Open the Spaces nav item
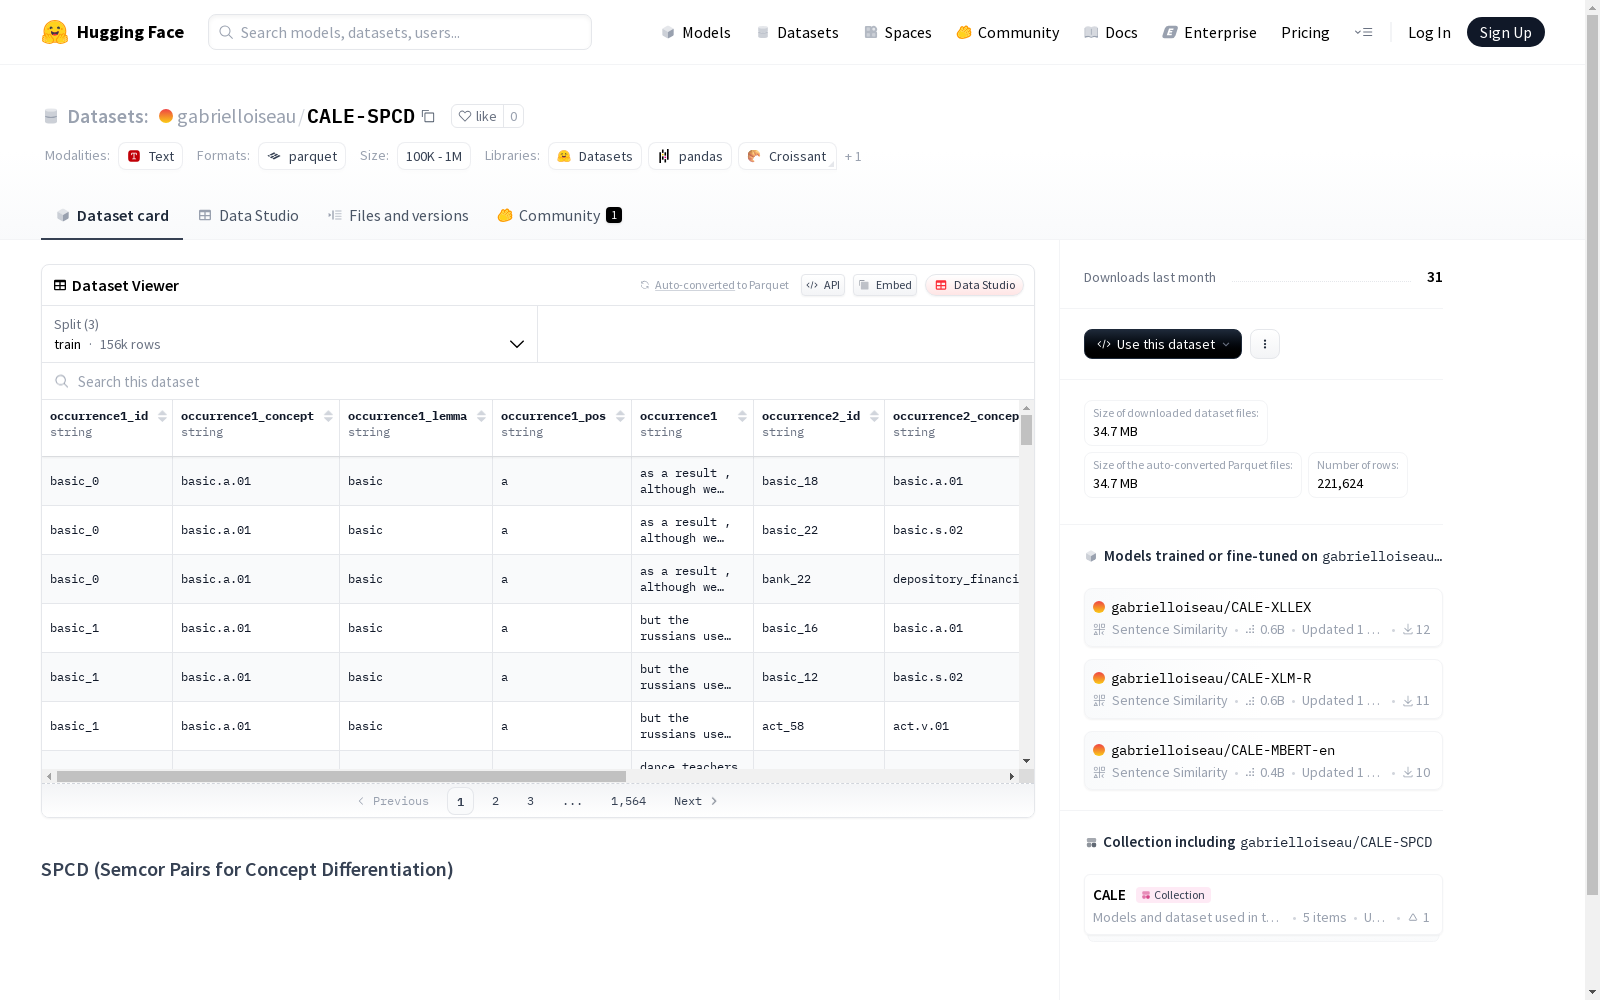 pyautogui.click(x=898, y=32)
